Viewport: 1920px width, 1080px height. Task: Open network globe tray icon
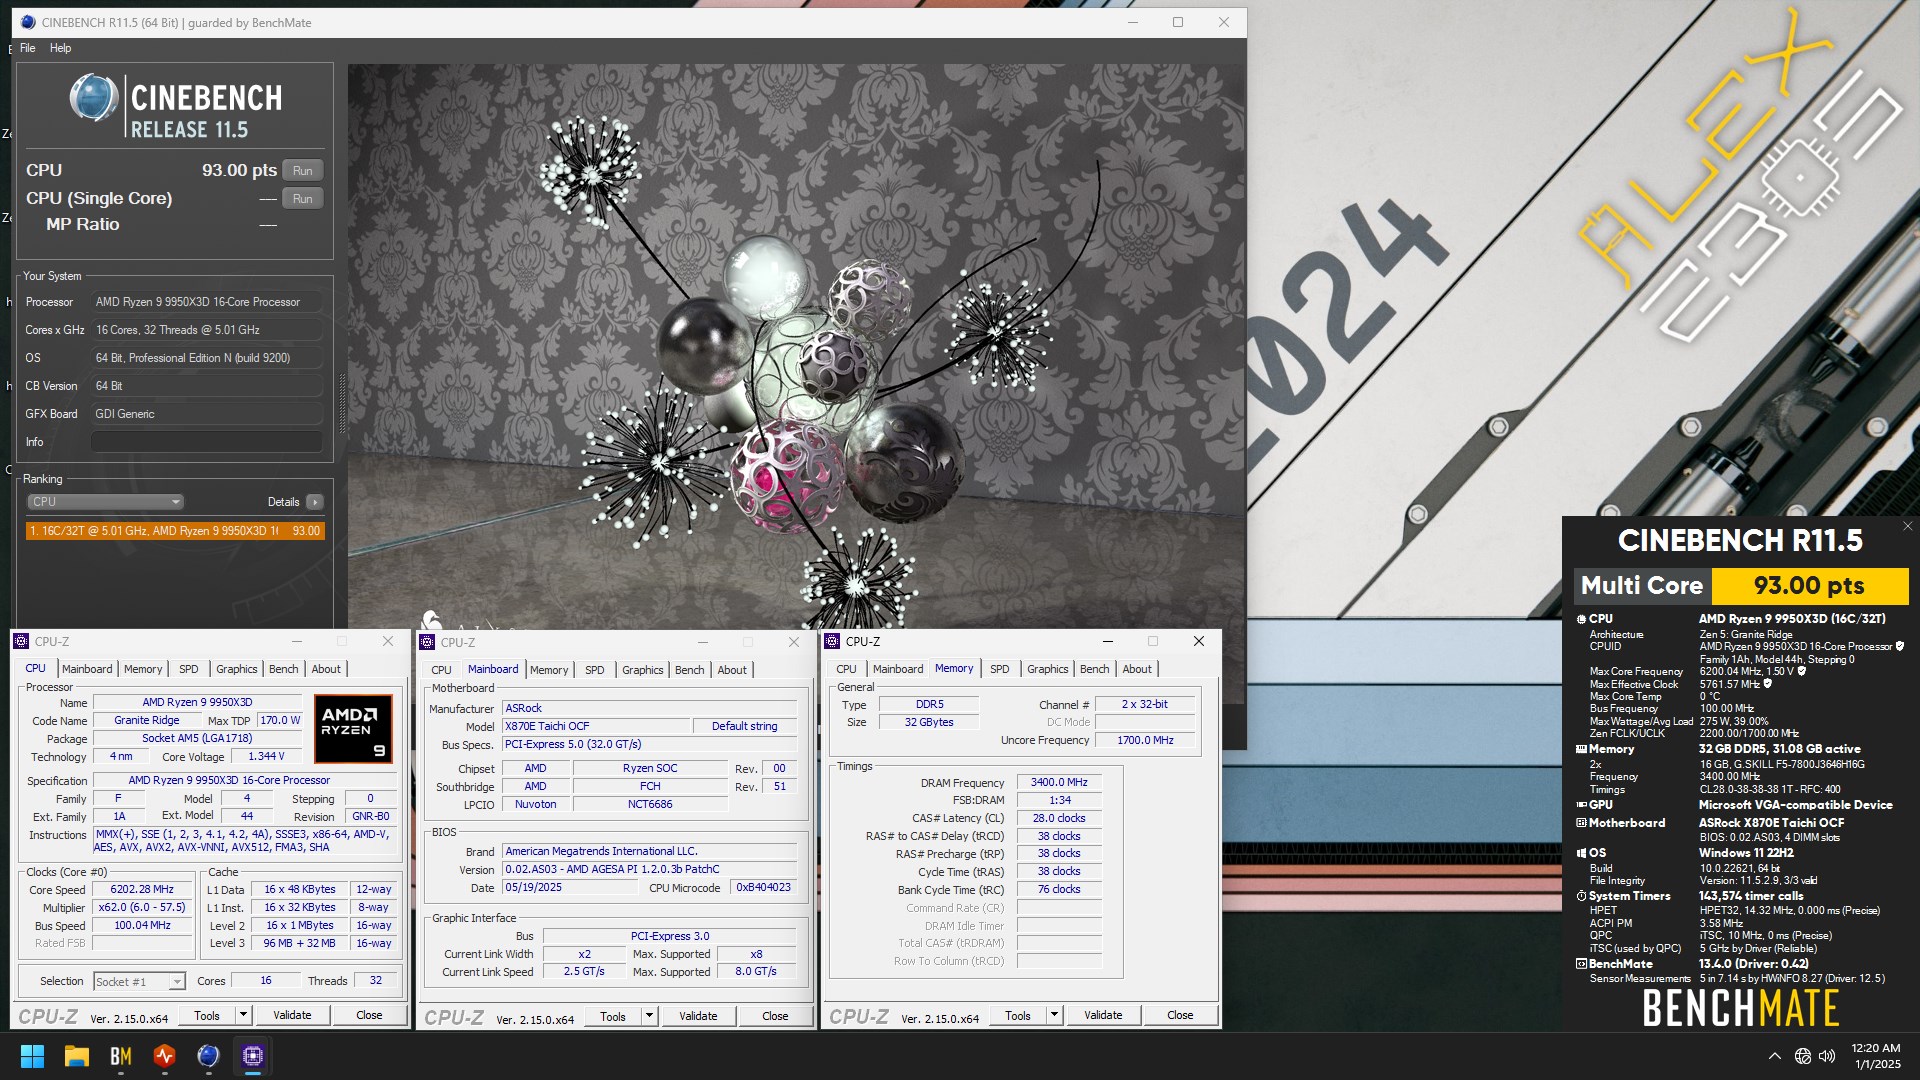point(1802,1056)
